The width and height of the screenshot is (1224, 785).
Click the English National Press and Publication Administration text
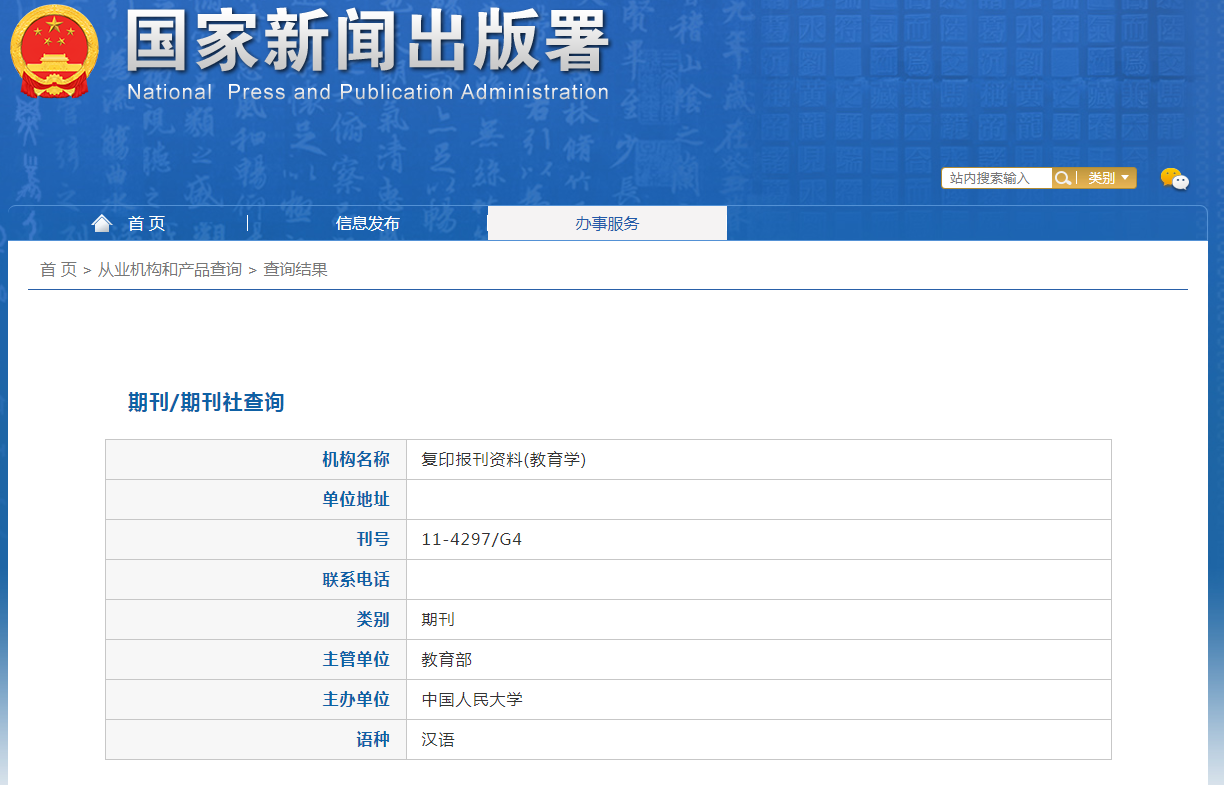367,92
